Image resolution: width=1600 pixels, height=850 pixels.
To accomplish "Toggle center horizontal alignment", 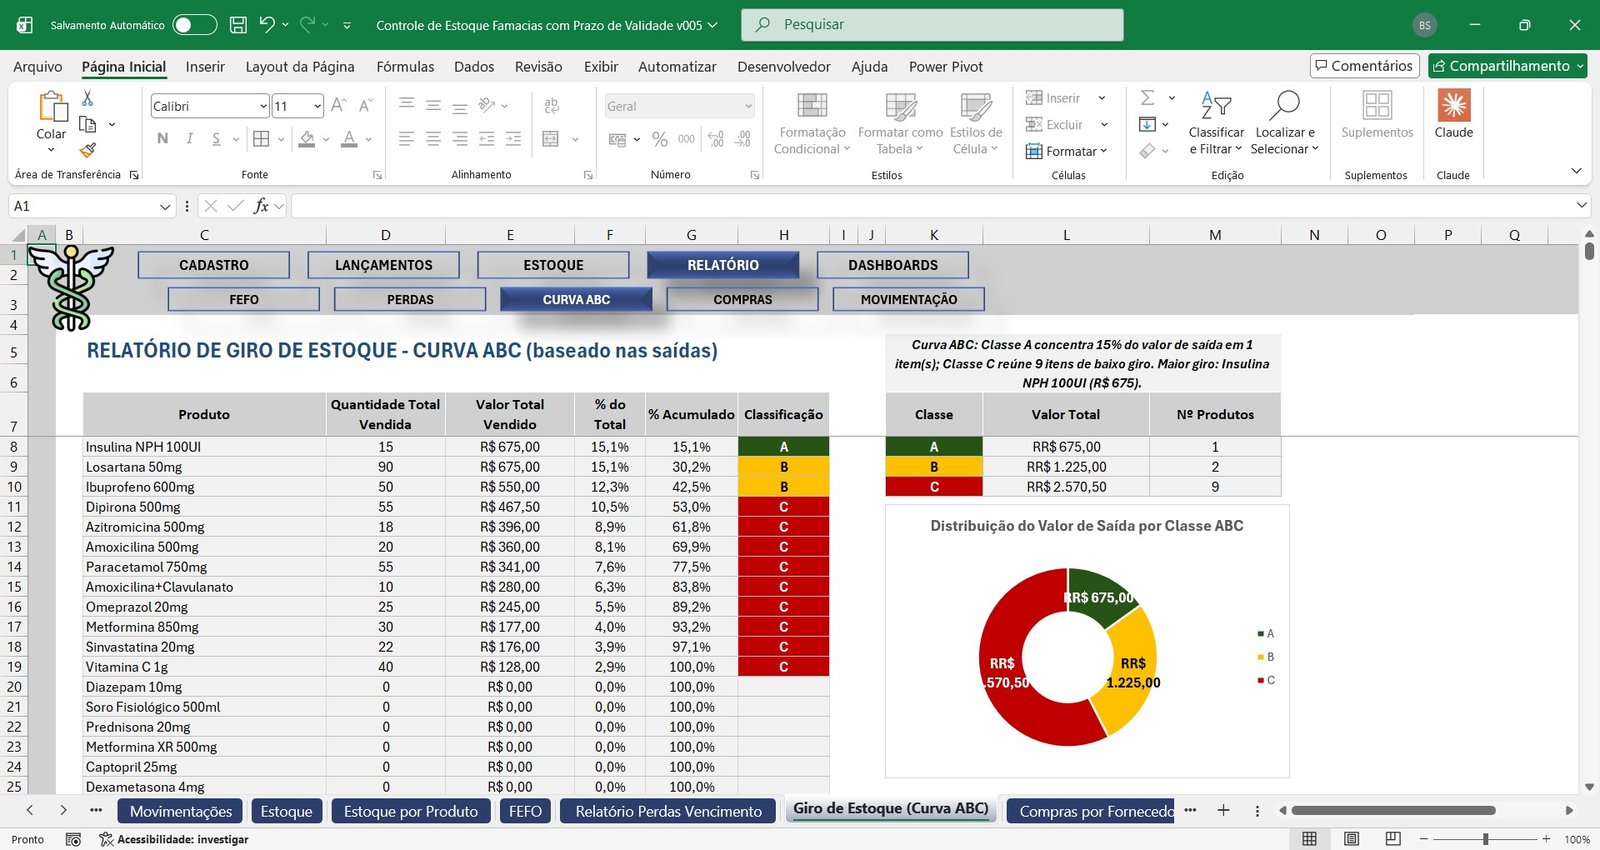I will pos(433,139).
